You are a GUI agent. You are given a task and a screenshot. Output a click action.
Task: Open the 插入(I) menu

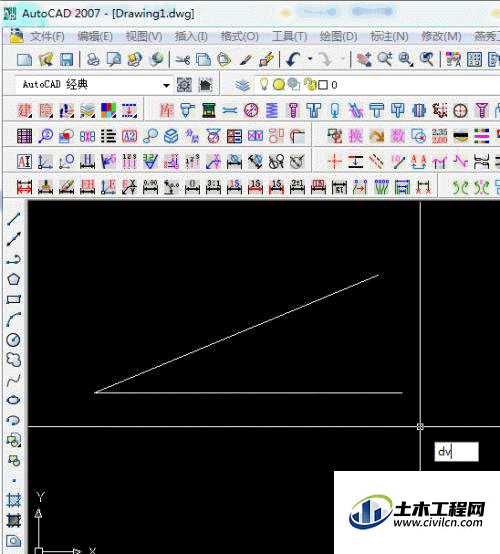point(191,36)
